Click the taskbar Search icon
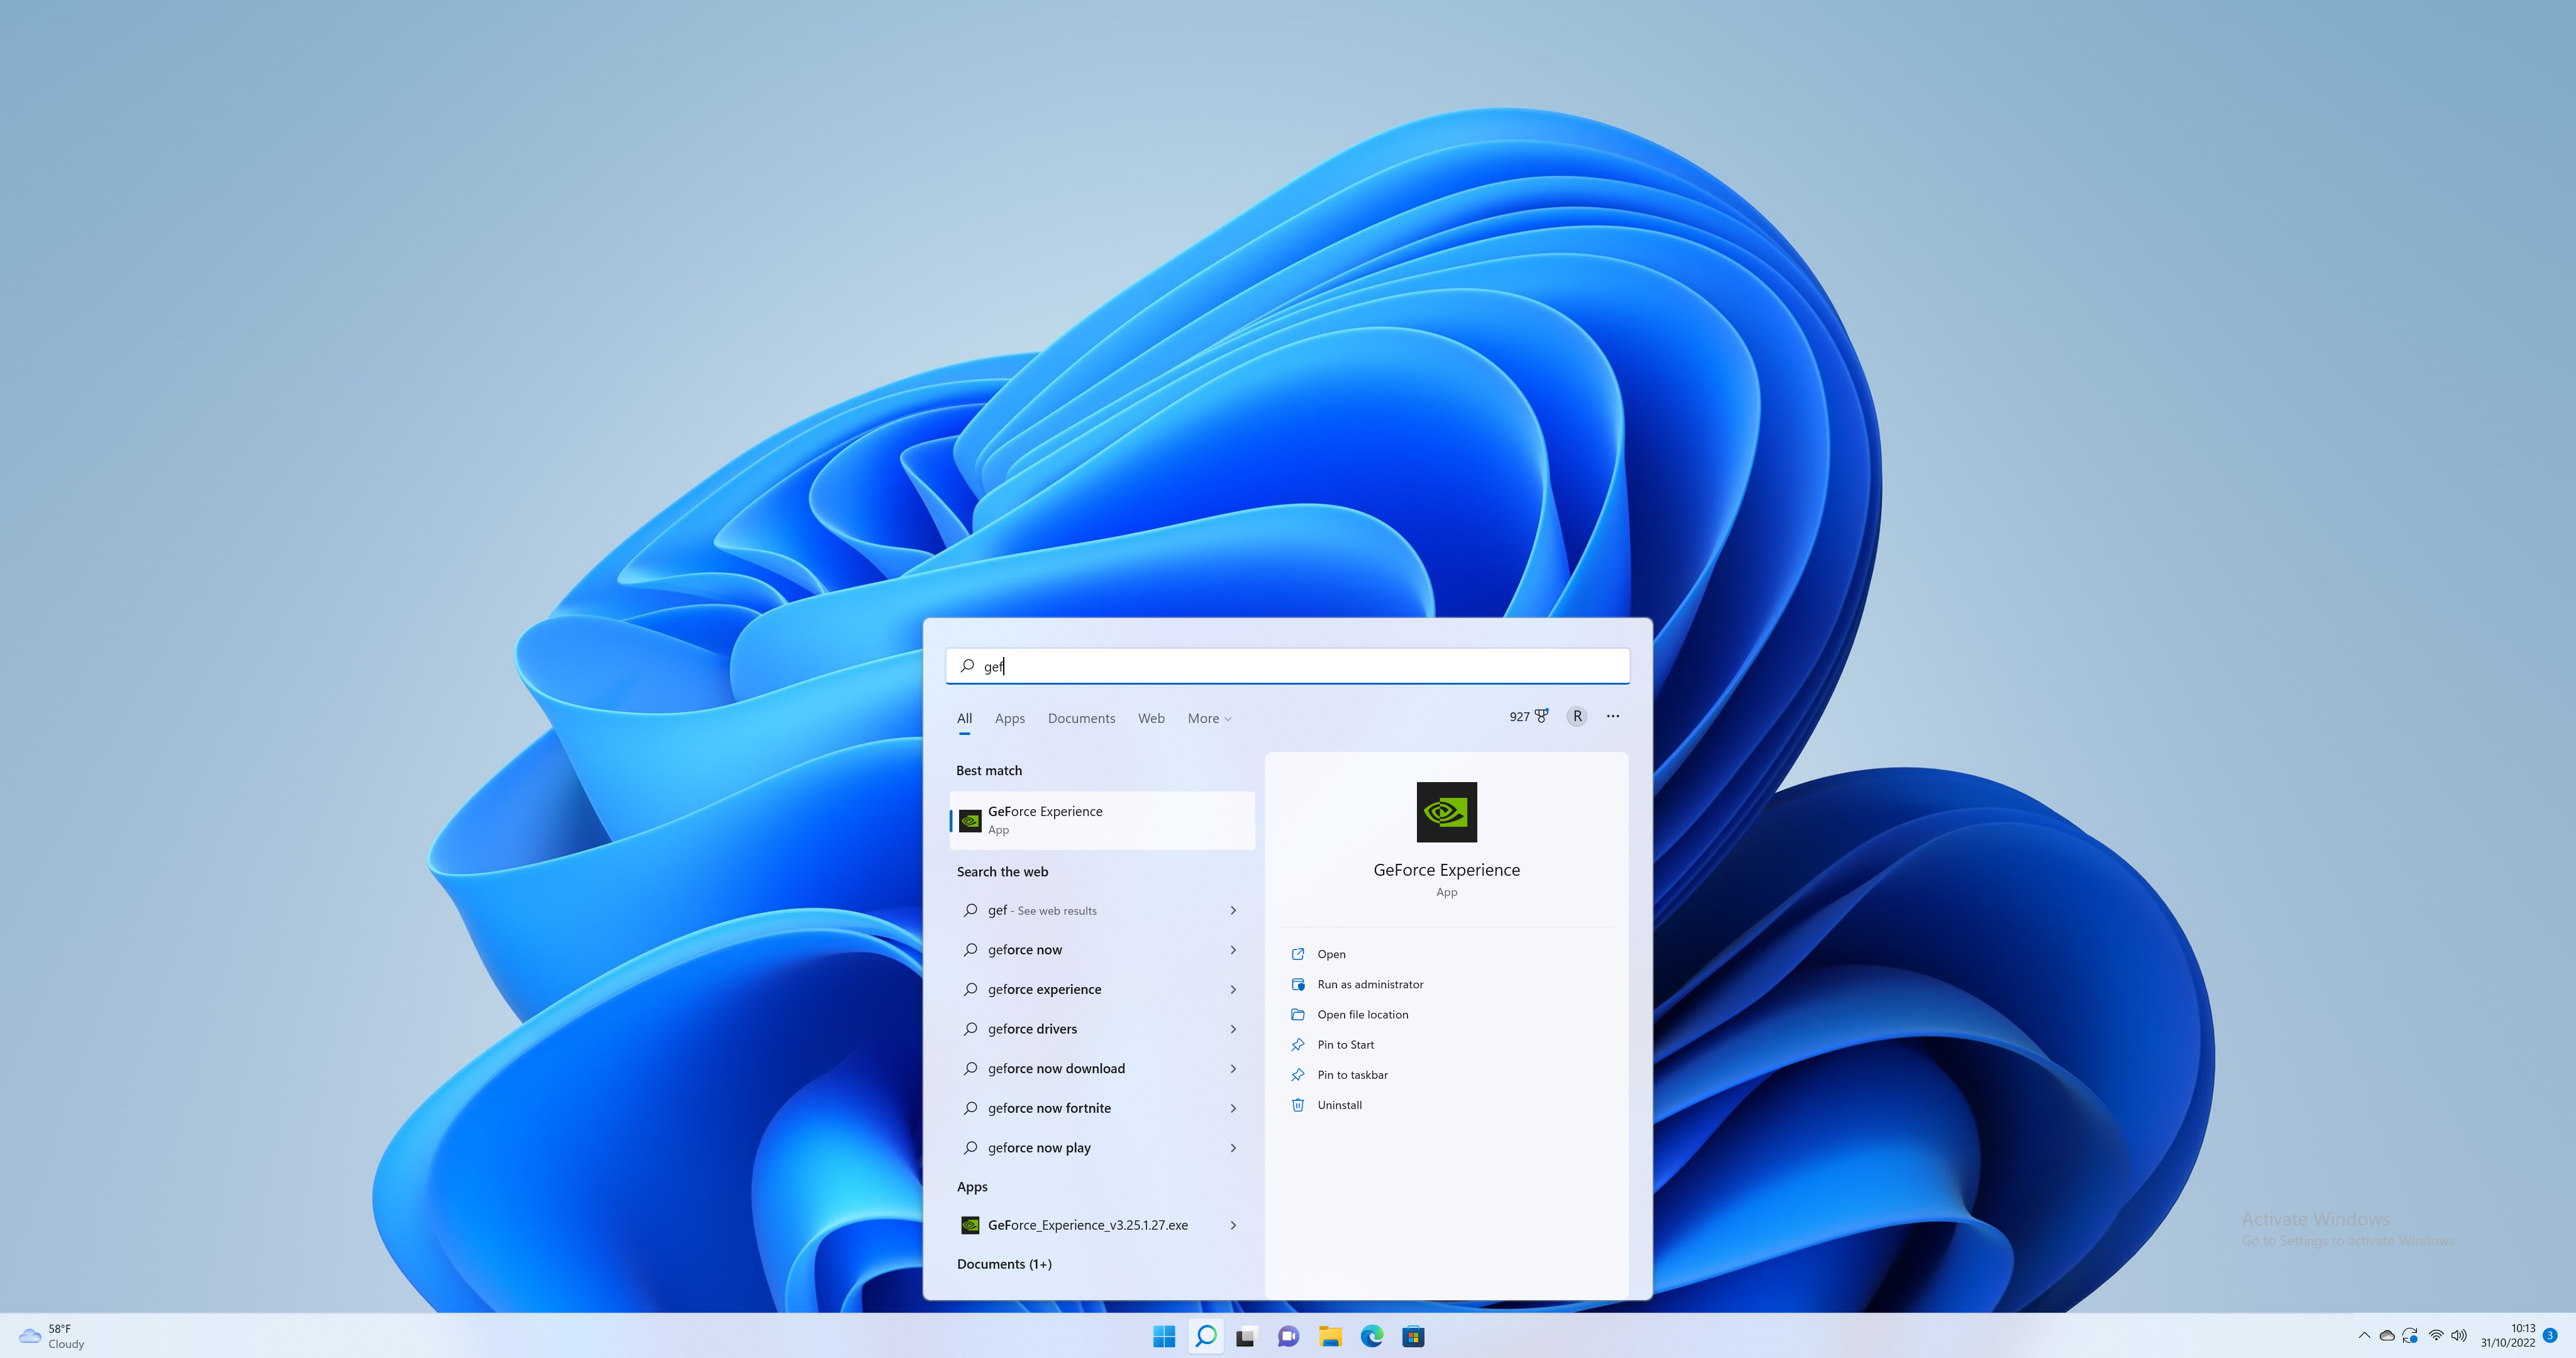 (x=1206, y=1336)
